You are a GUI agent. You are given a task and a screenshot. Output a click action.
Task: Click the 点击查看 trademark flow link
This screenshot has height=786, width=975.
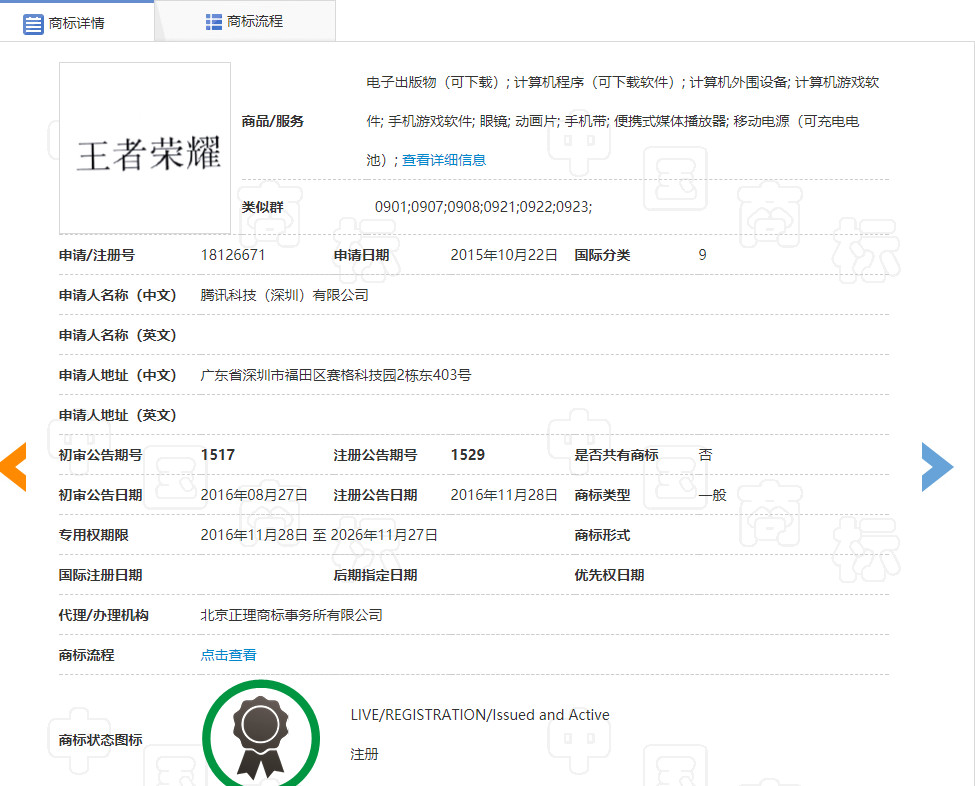[228, 655]
